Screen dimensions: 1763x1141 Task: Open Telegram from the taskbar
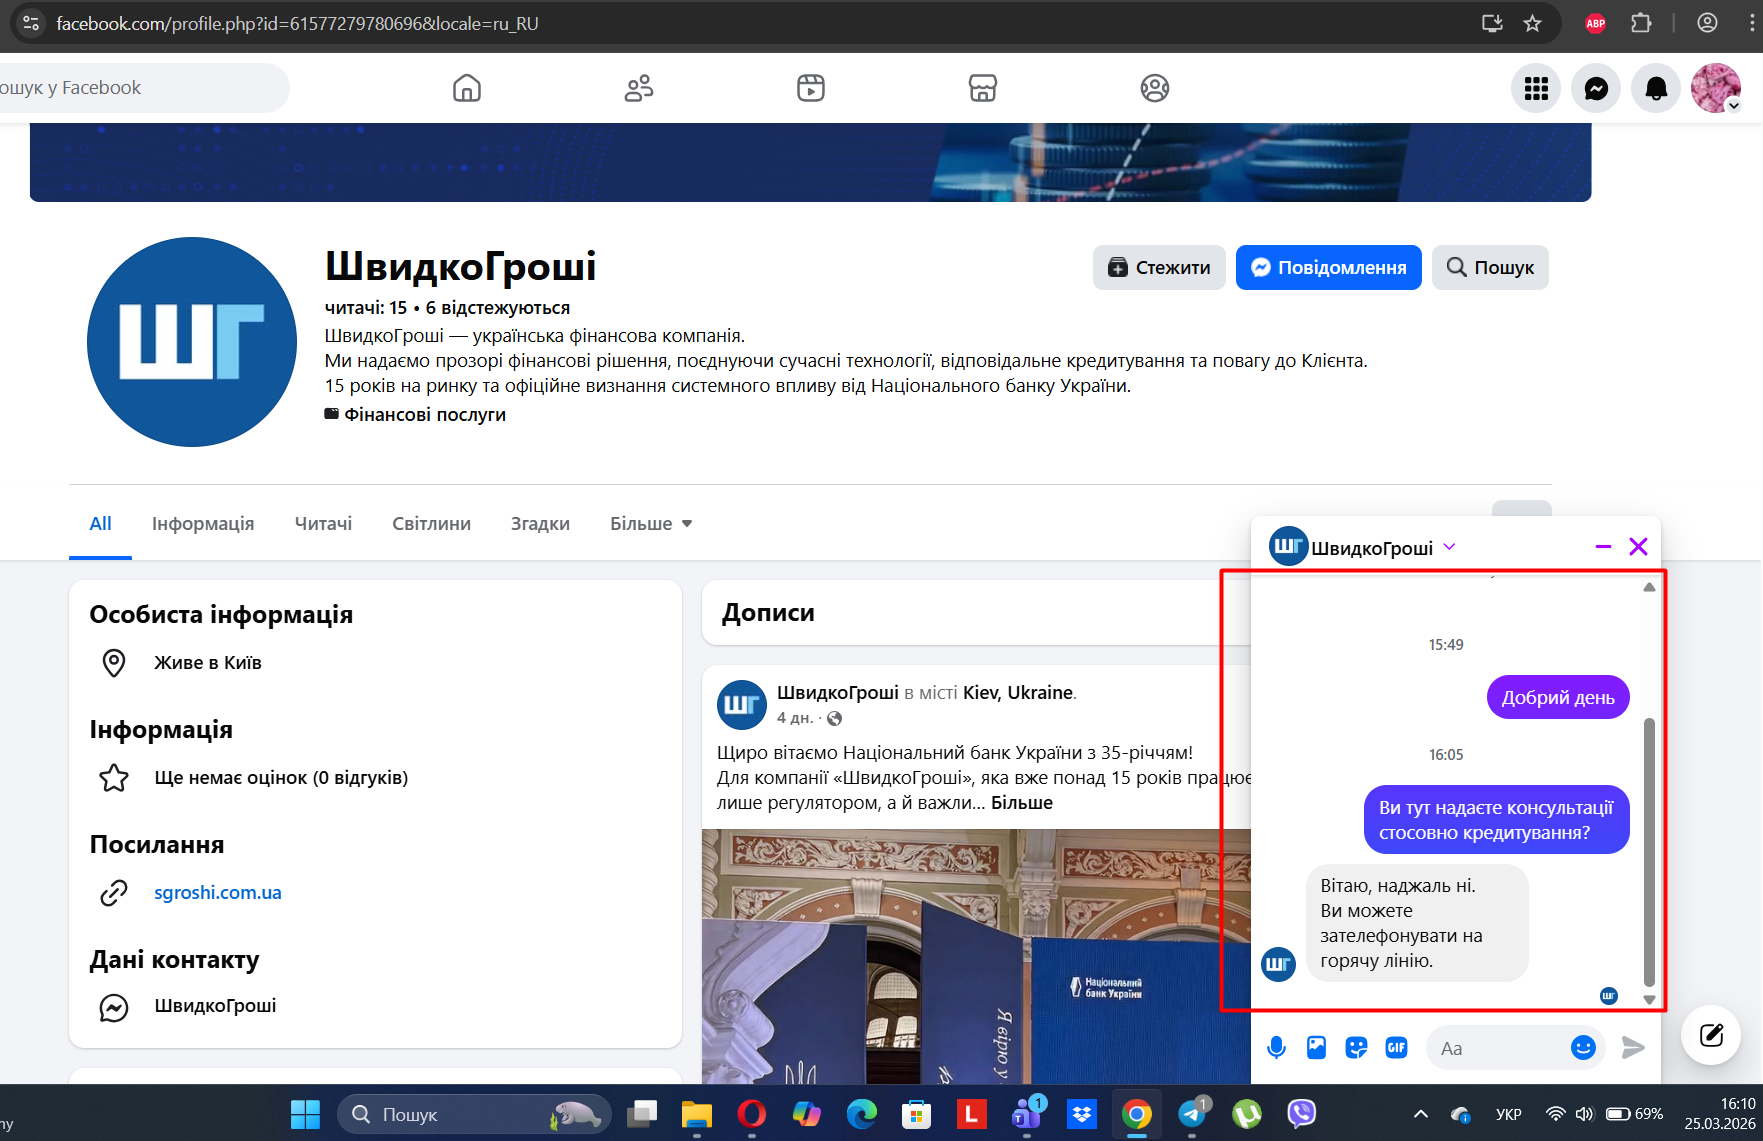pyautogui.click(x=1192, y=1114)
